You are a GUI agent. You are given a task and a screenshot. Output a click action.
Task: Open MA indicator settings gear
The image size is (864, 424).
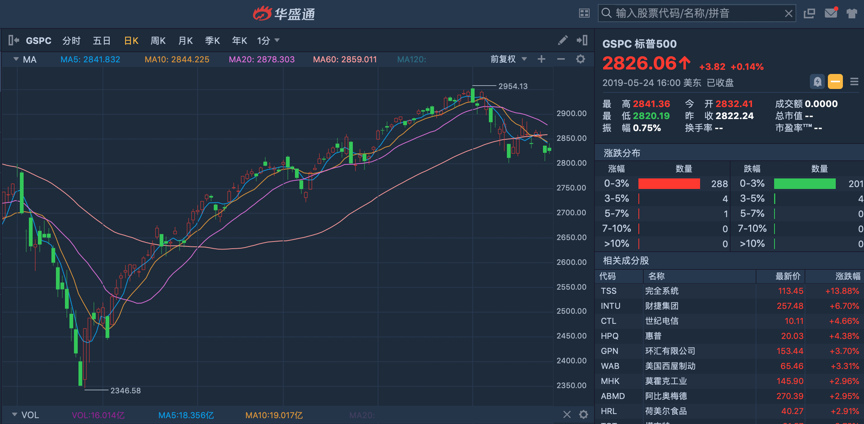[x=580, y=59]
